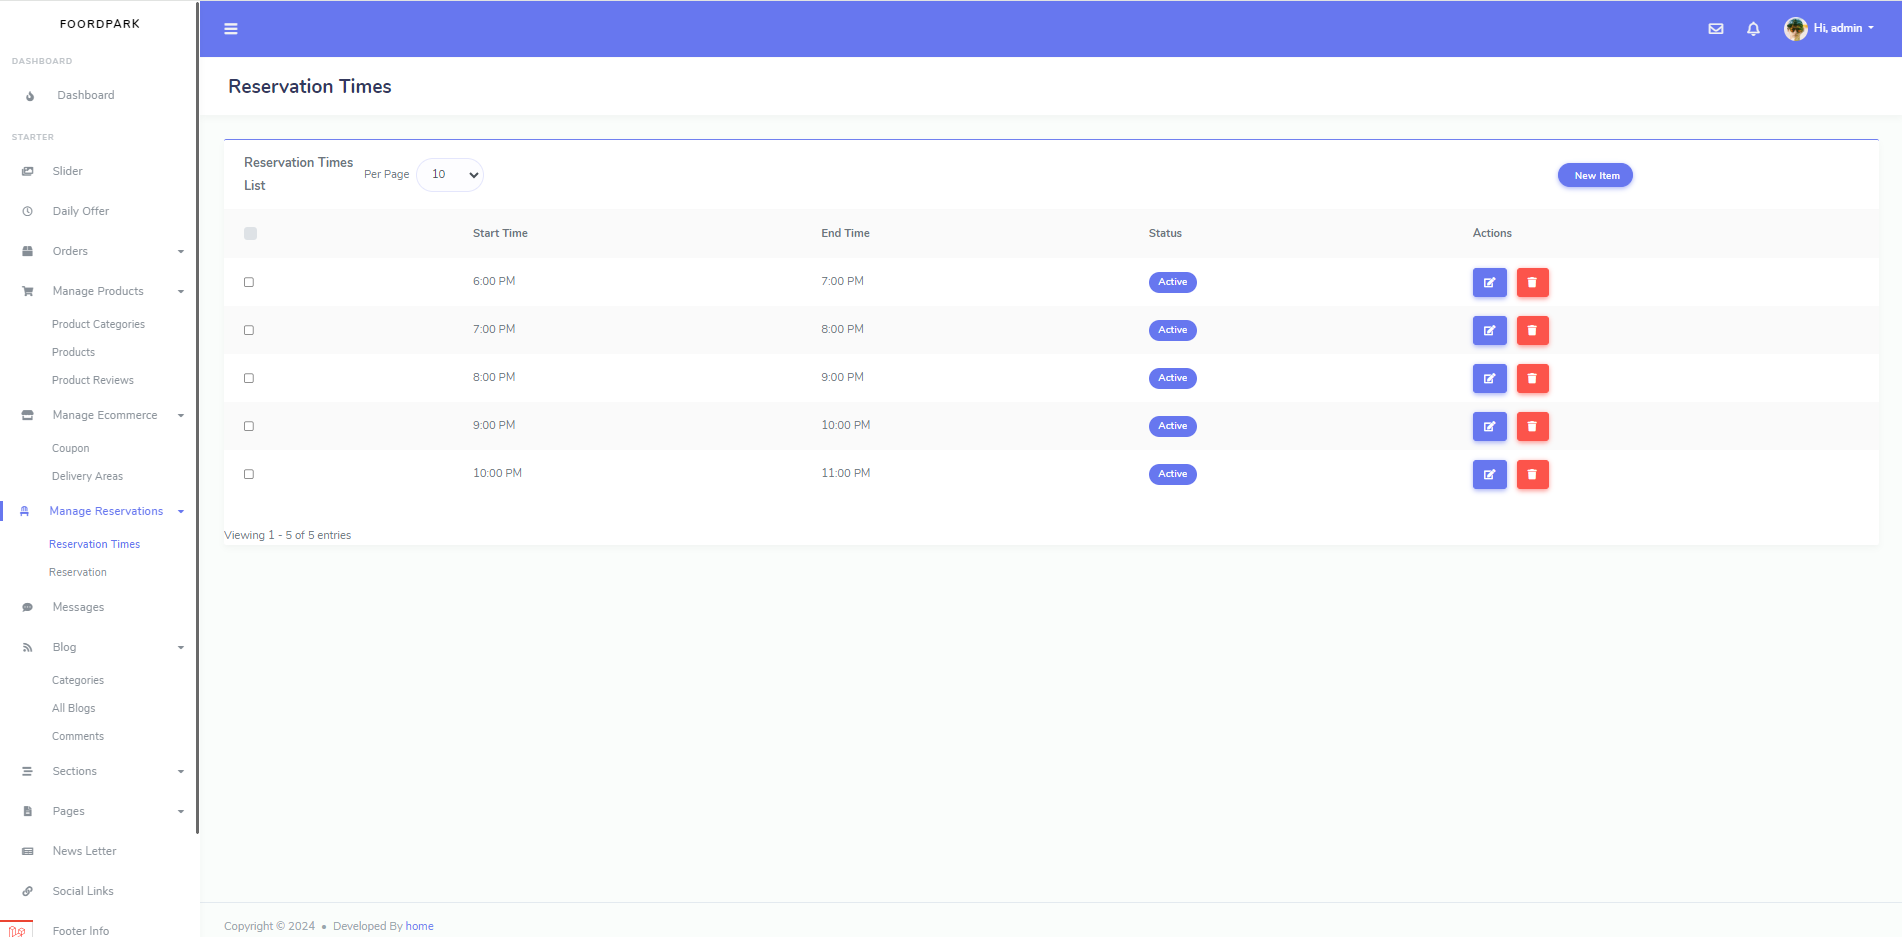
Task: Edit the 10:00 PM to 11:00 PM row
Action: [x=1489, y=475]
